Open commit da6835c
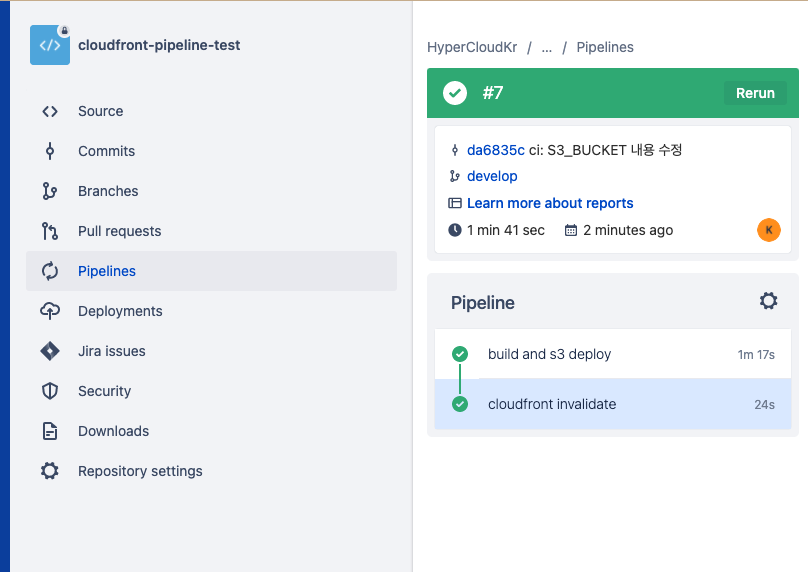Screen dimensions: 808x572 pyautogui.click(x=496, y=150)
